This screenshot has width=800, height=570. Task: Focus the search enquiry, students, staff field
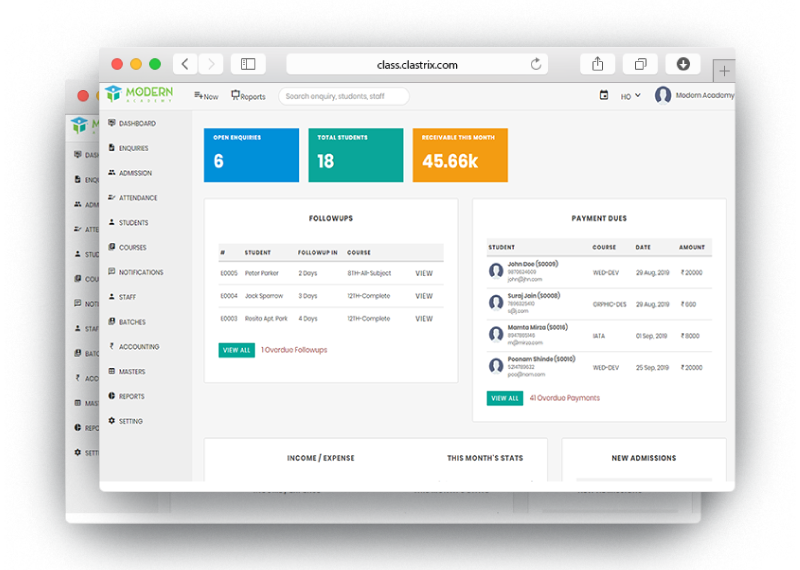(343, 96)
